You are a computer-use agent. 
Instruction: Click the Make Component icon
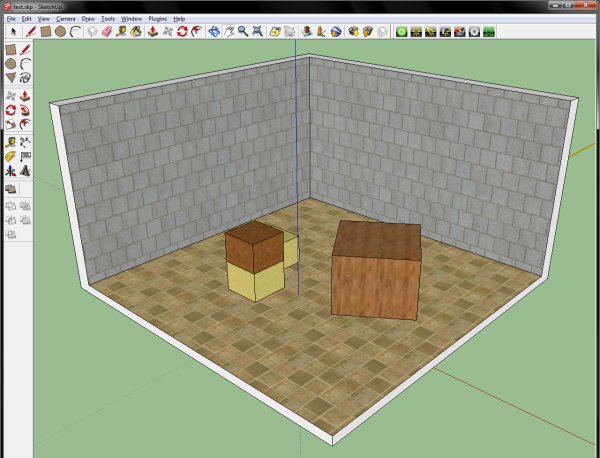point(92,32)
